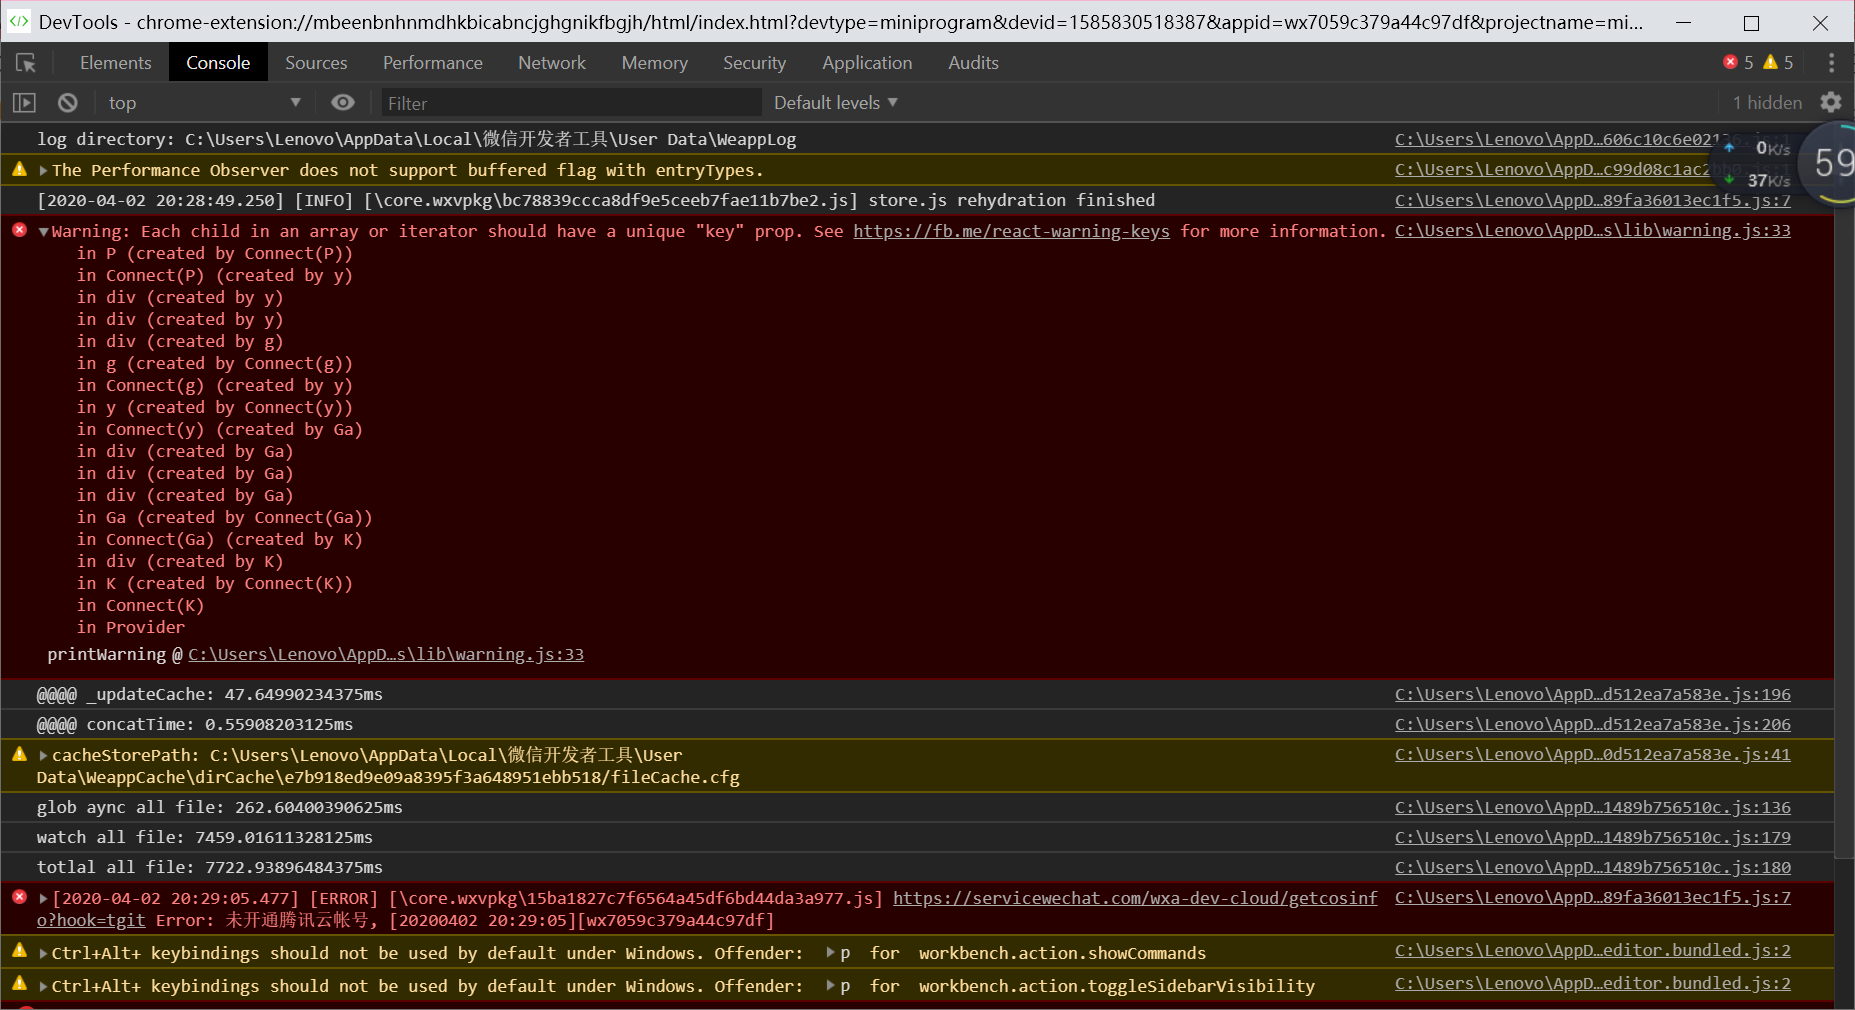This screenshot has width=1855, height=1010.
Task: Click the warning icon on toggleSidebarVisibility row
Action: (x=19, y=983)
